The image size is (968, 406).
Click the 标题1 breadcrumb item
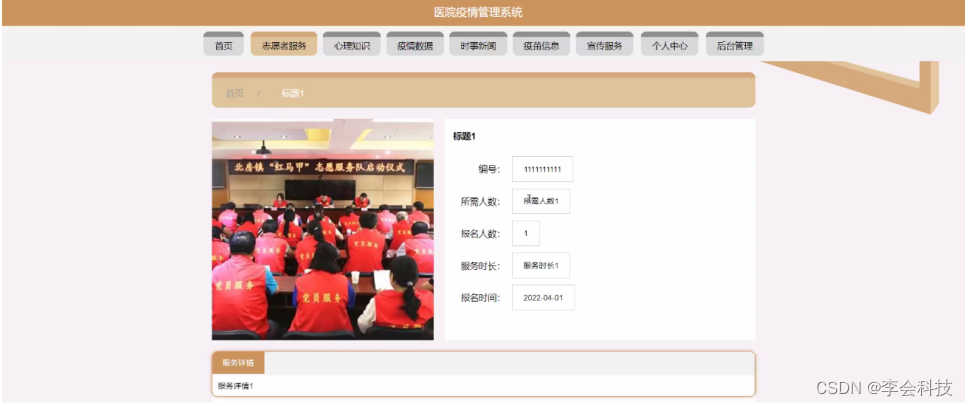293,93
